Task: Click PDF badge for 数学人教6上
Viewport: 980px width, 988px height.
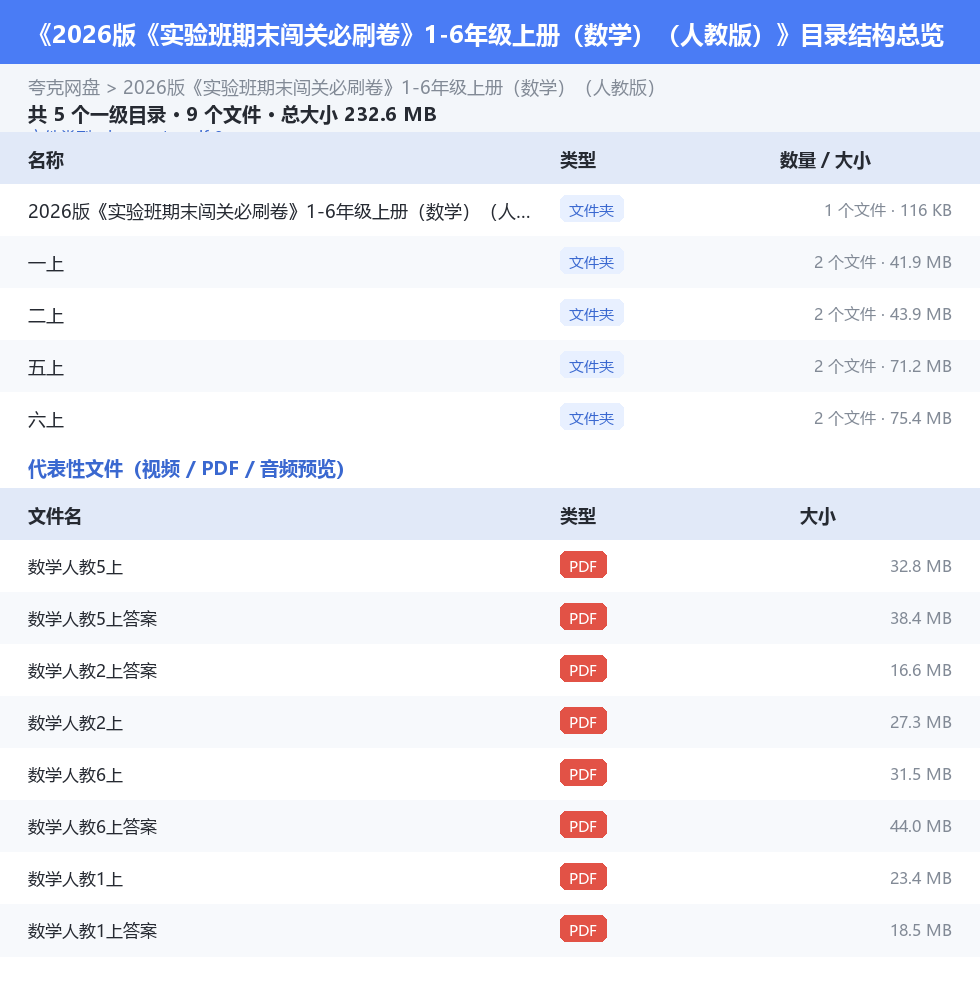Action: click(584, 773)
